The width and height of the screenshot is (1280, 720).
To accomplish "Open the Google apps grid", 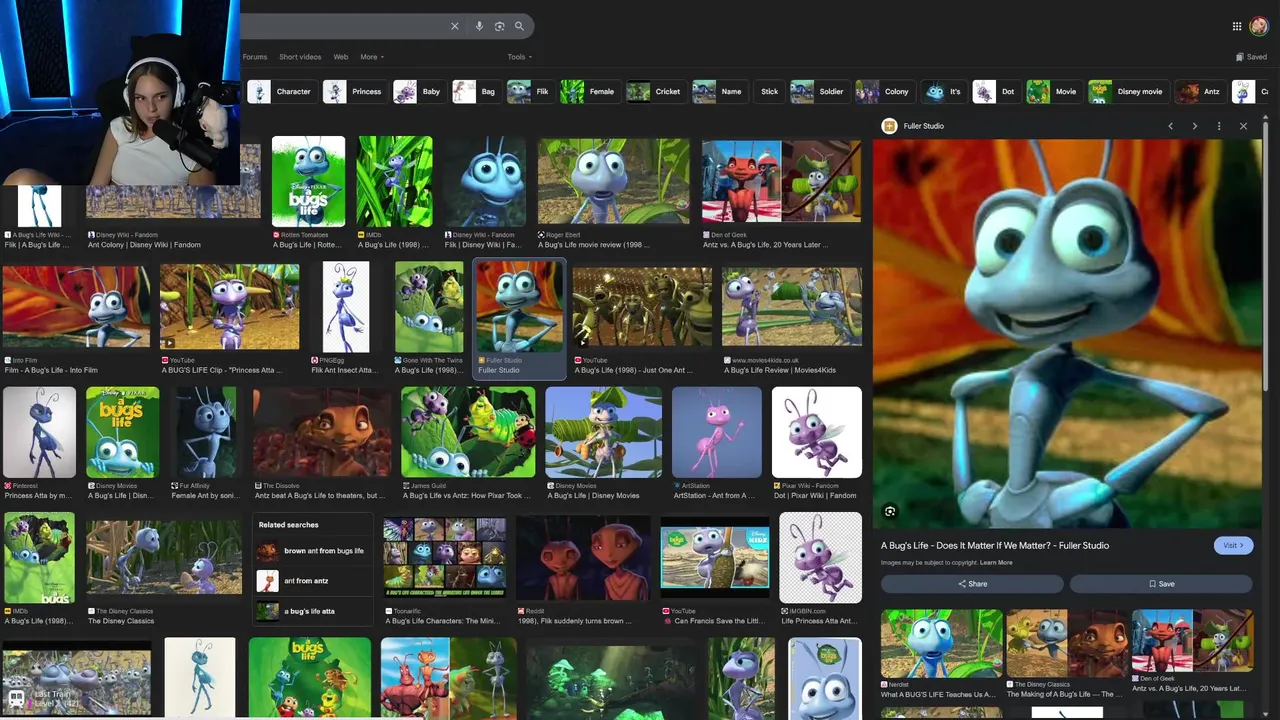I will click(1237, 26).
